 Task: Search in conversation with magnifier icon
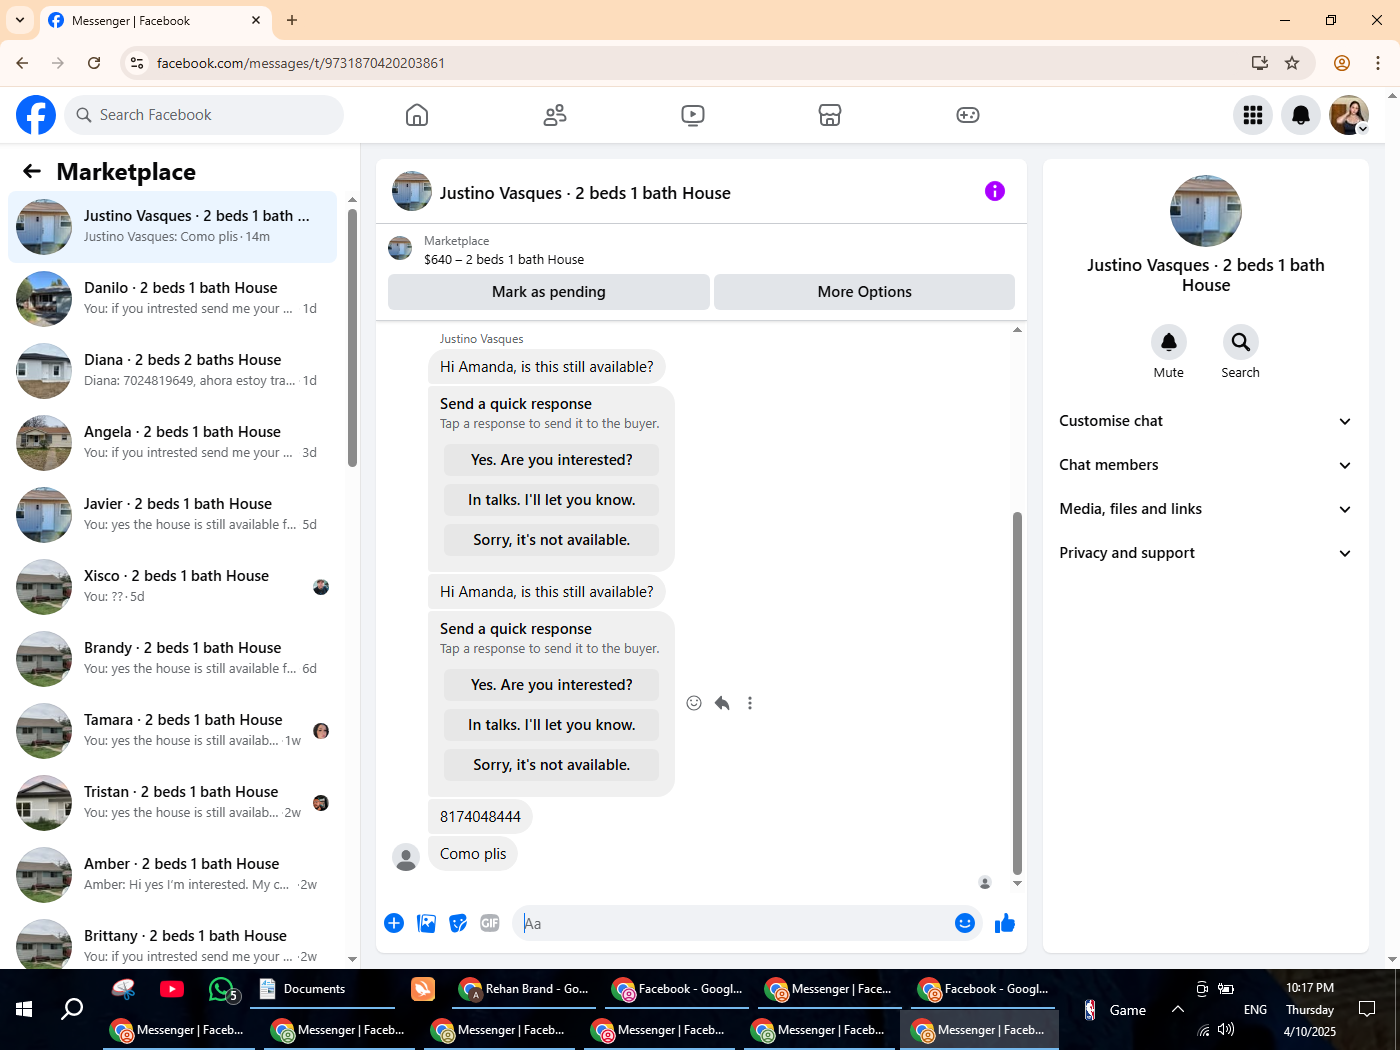point(1241,342)
